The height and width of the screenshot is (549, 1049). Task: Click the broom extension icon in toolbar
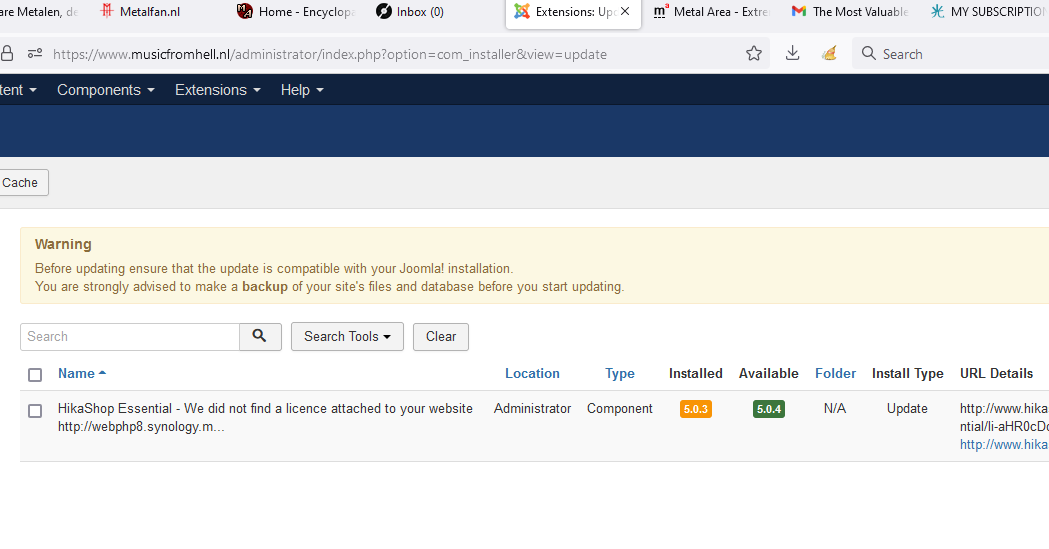830,53
